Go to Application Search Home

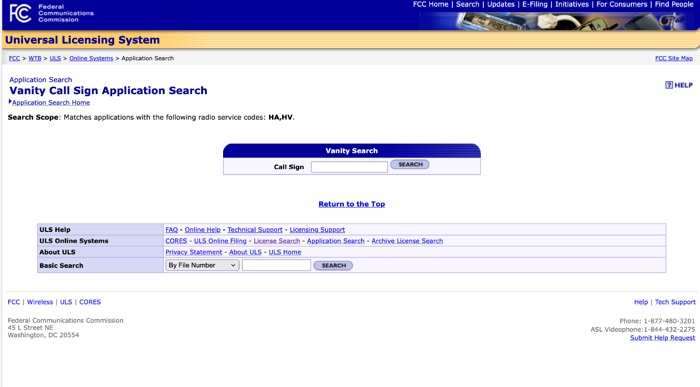click(51, 103)
